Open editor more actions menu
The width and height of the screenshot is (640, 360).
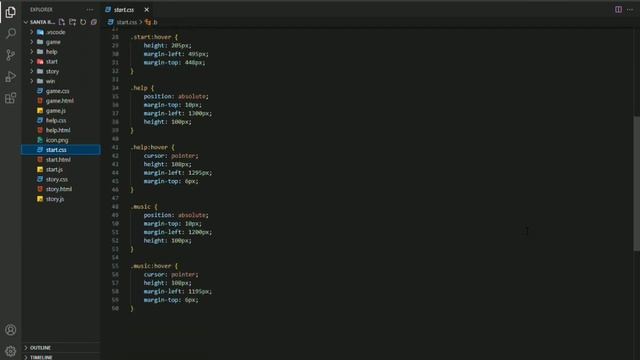(630, 9)
